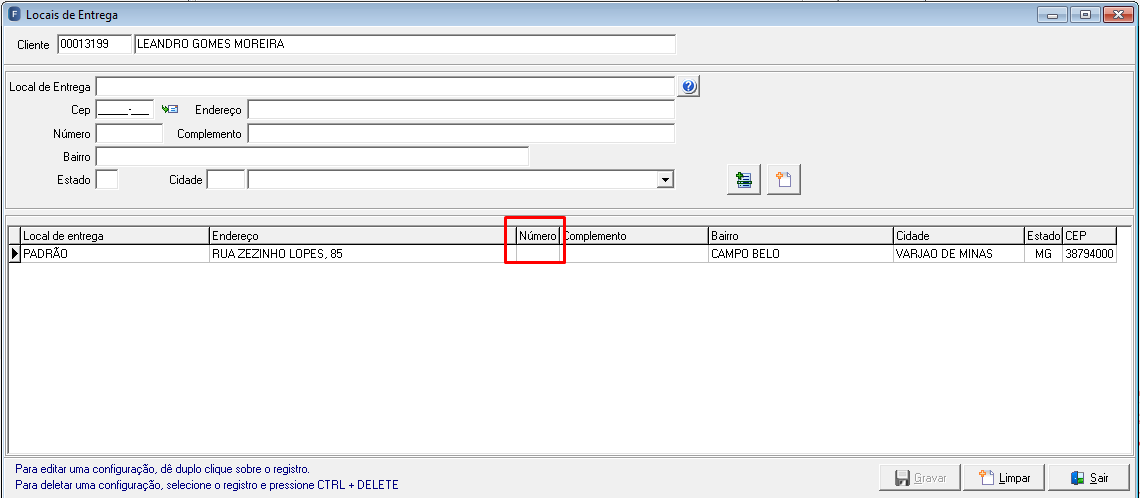Screen dimensions: 1140x498
Task: Maximize the Locais de Entrega window
Action: click(1085, 14)
